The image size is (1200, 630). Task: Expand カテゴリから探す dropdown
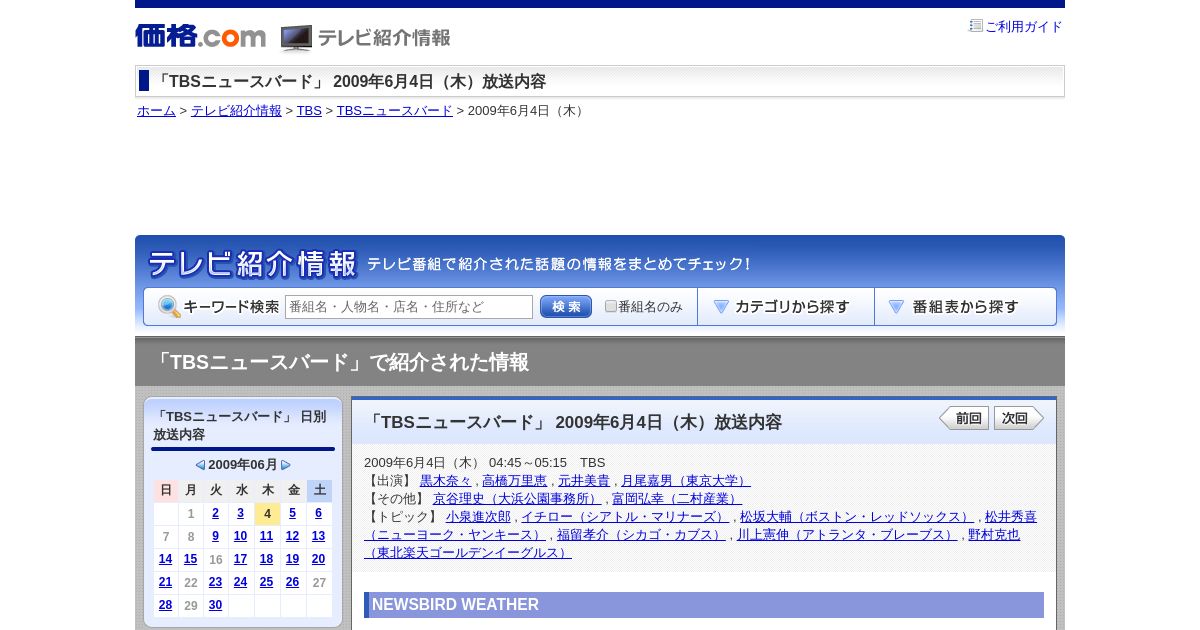(x=786, y=307)
